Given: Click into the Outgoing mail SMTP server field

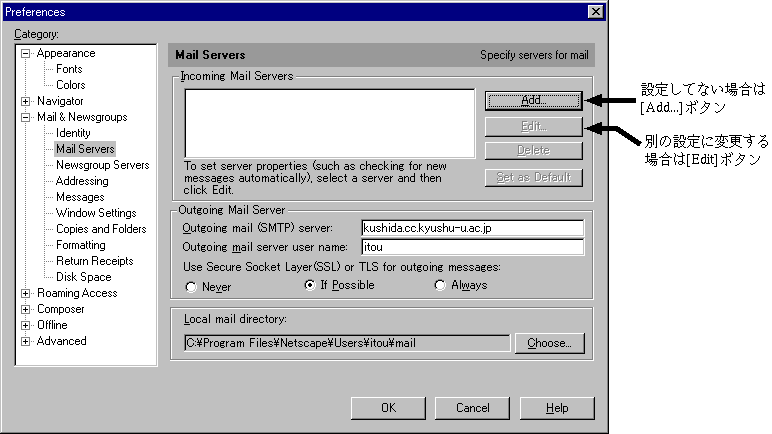Looking at the screenshot, I should pos(472,229).
